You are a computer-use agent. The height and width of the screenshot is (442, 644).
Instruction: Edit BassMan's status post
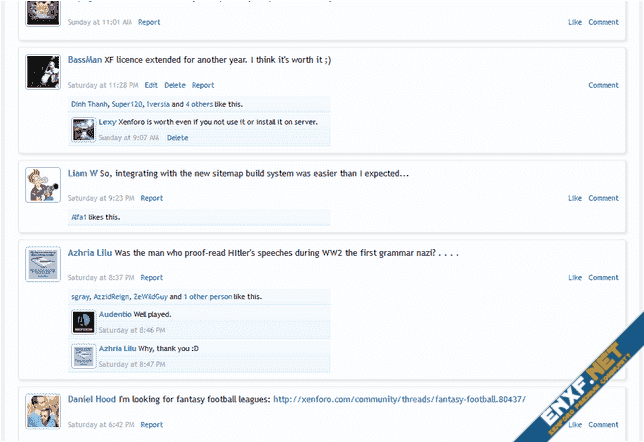tap(151, 85)
